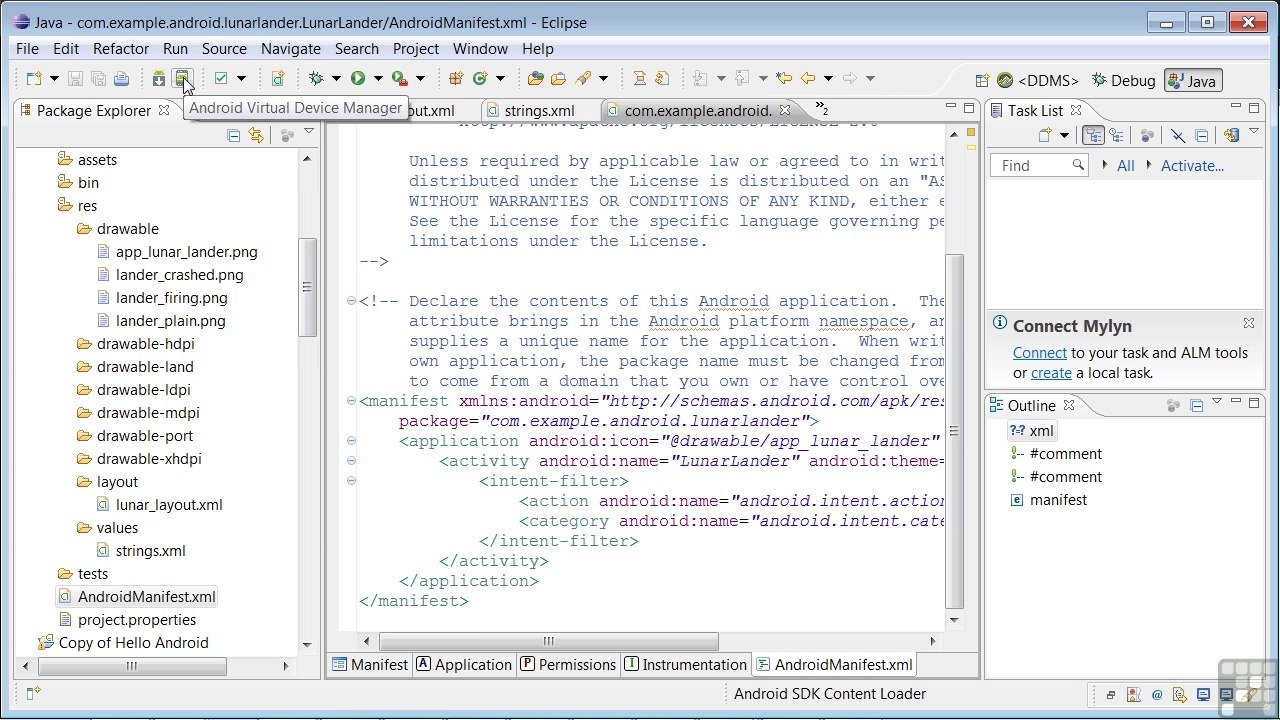Select manifest node in Outline

point(1058,500)
